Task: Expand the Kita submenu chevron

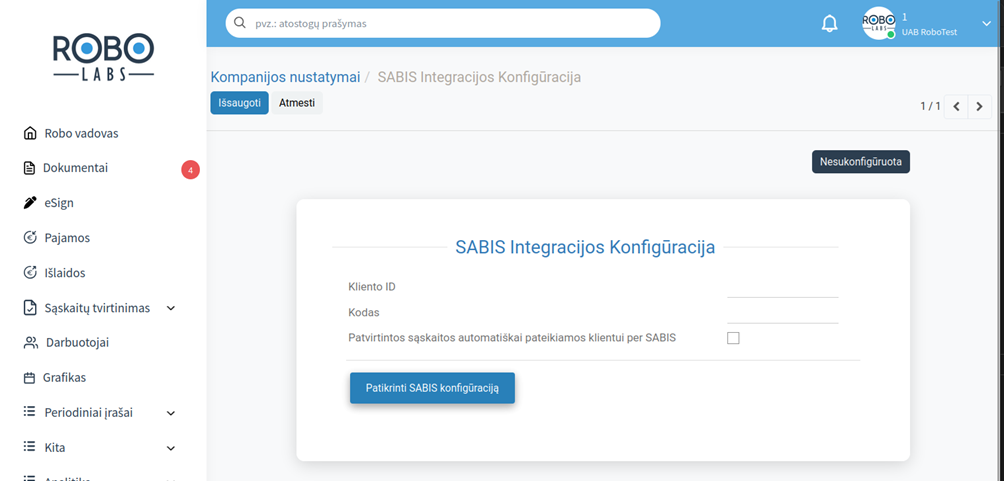Action: pyautogui.click(x=171, y=448)
